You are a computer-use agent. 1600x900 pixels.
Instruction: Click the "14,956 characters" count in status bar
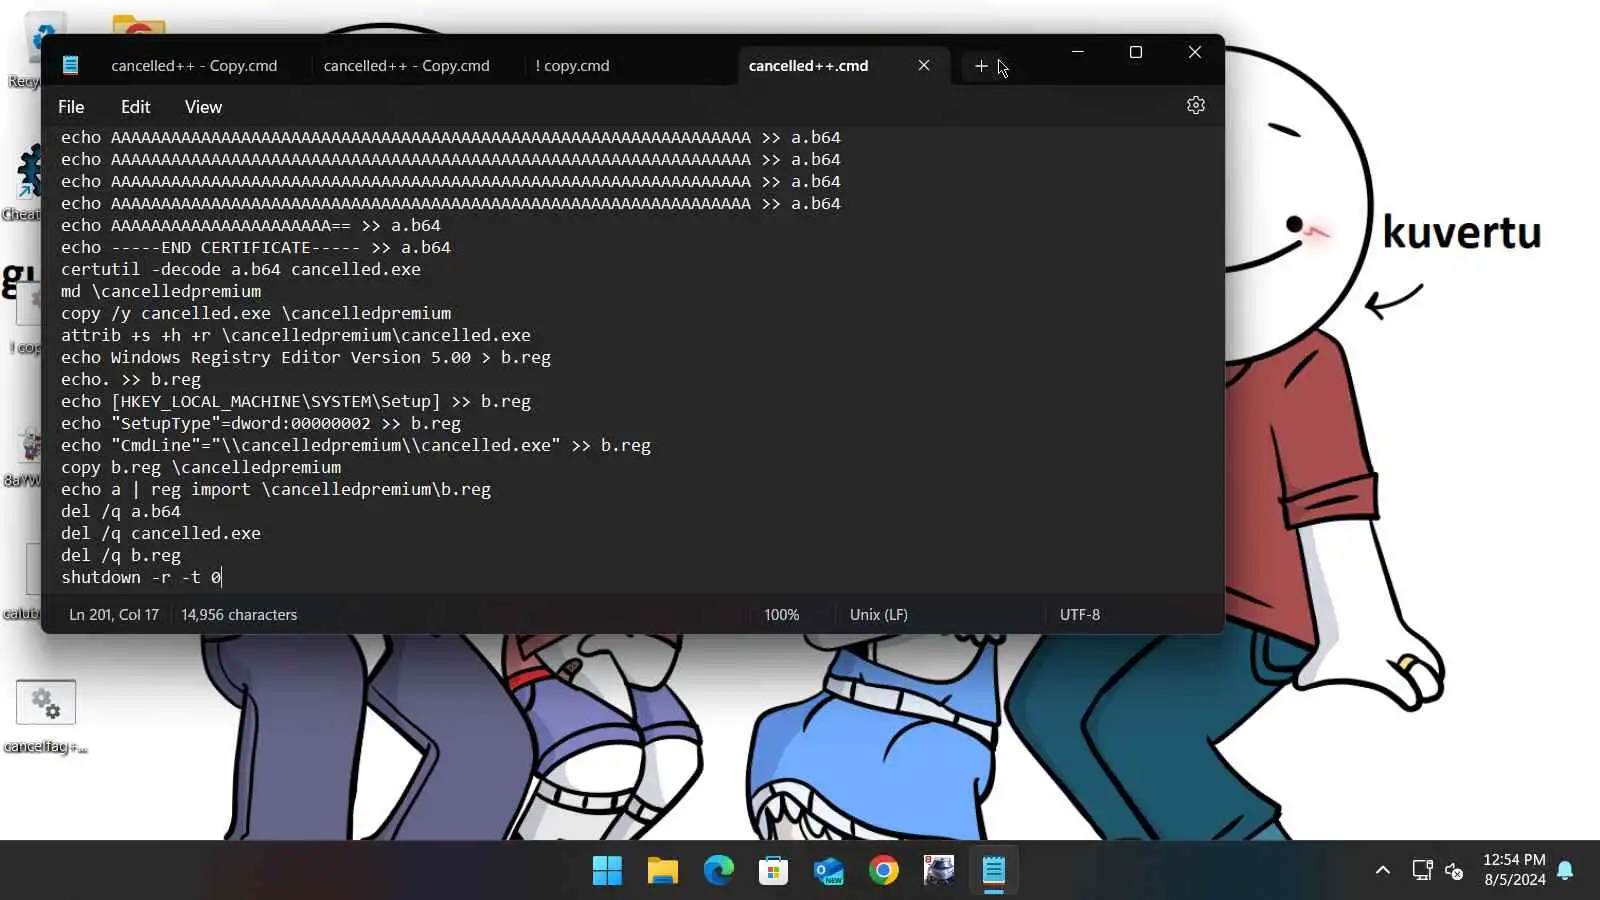click(x=239, y=615)
